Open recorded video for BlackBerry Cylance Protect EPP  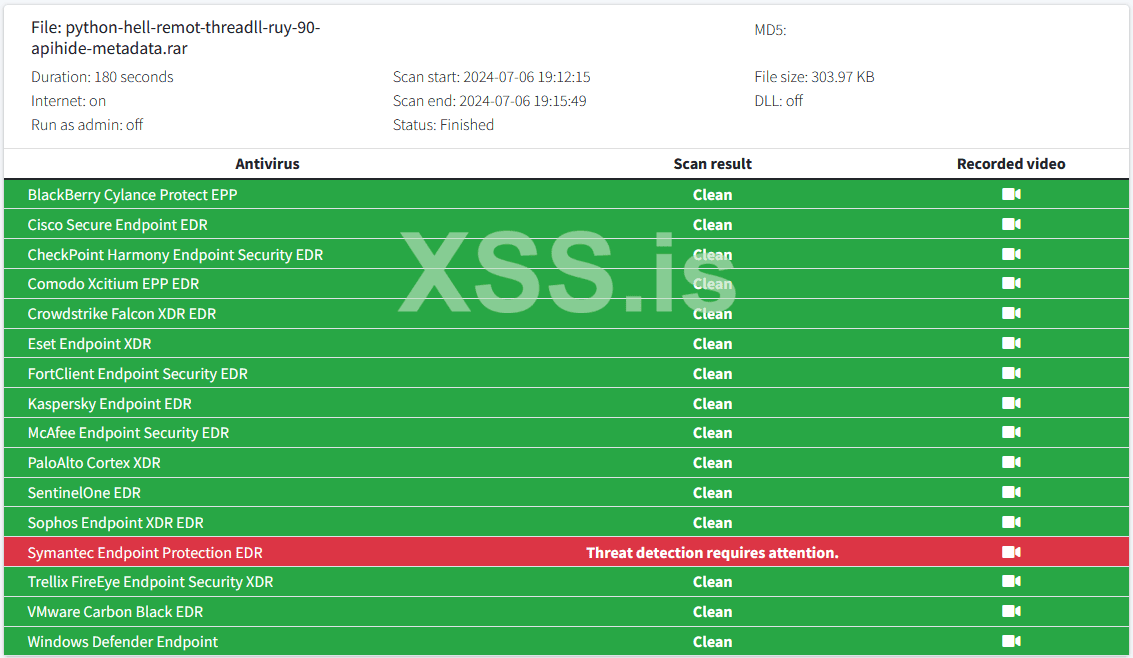tap(1011, 194)
